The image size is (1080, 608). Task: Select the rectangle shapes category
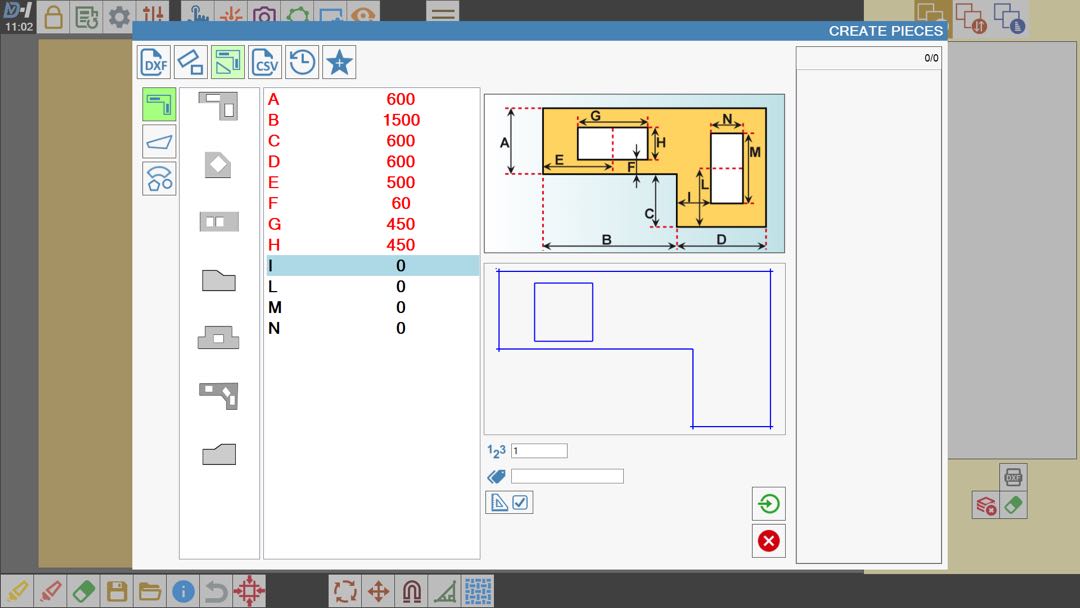click(158, 103)
